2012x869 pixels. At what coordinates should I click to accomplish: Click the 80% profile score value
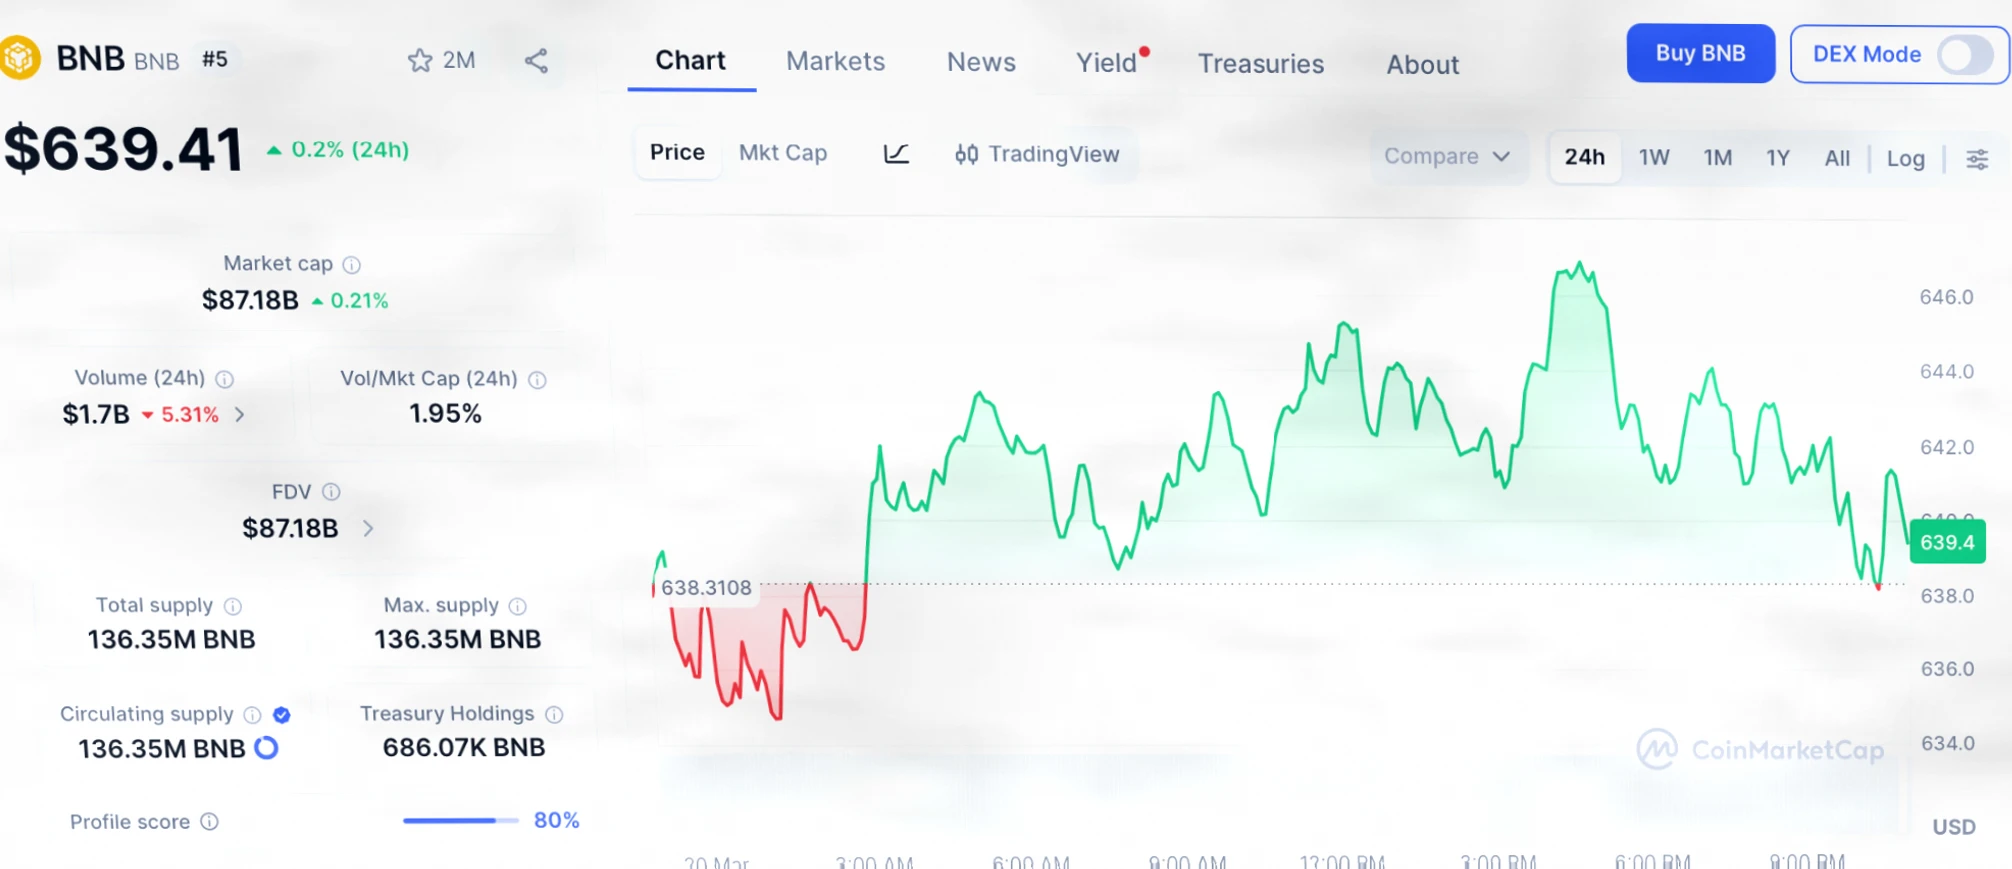[556, 820]
